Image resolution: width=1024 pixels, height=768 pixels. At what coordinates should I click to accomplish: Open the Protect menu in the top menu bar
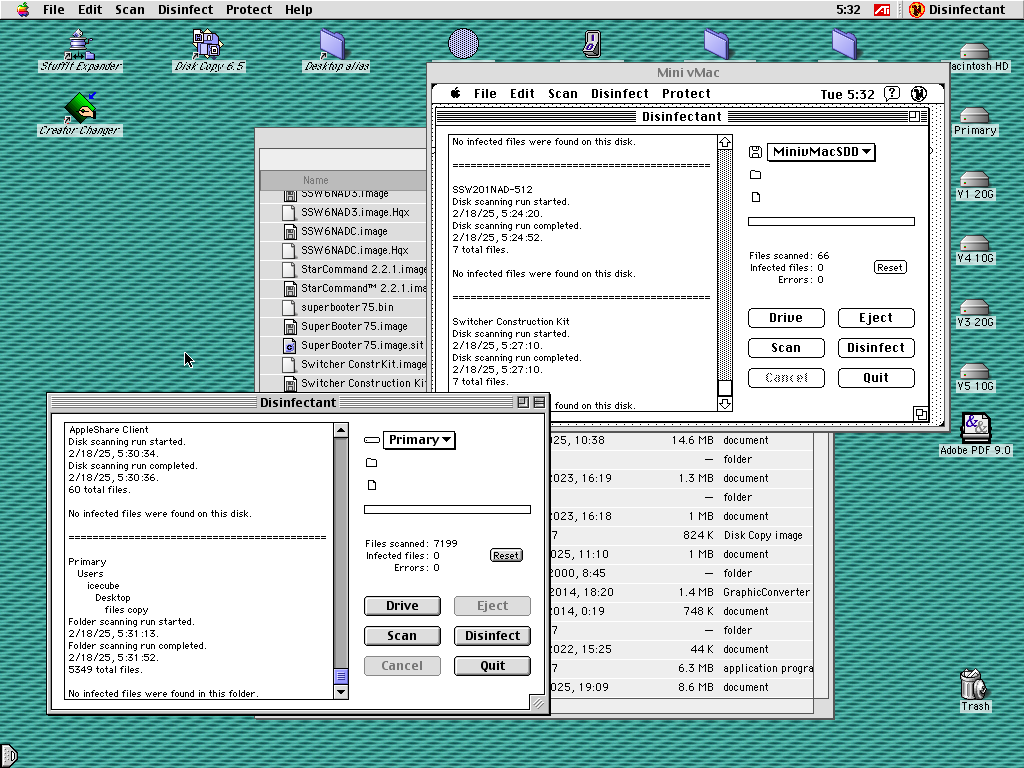pos(249,10)
